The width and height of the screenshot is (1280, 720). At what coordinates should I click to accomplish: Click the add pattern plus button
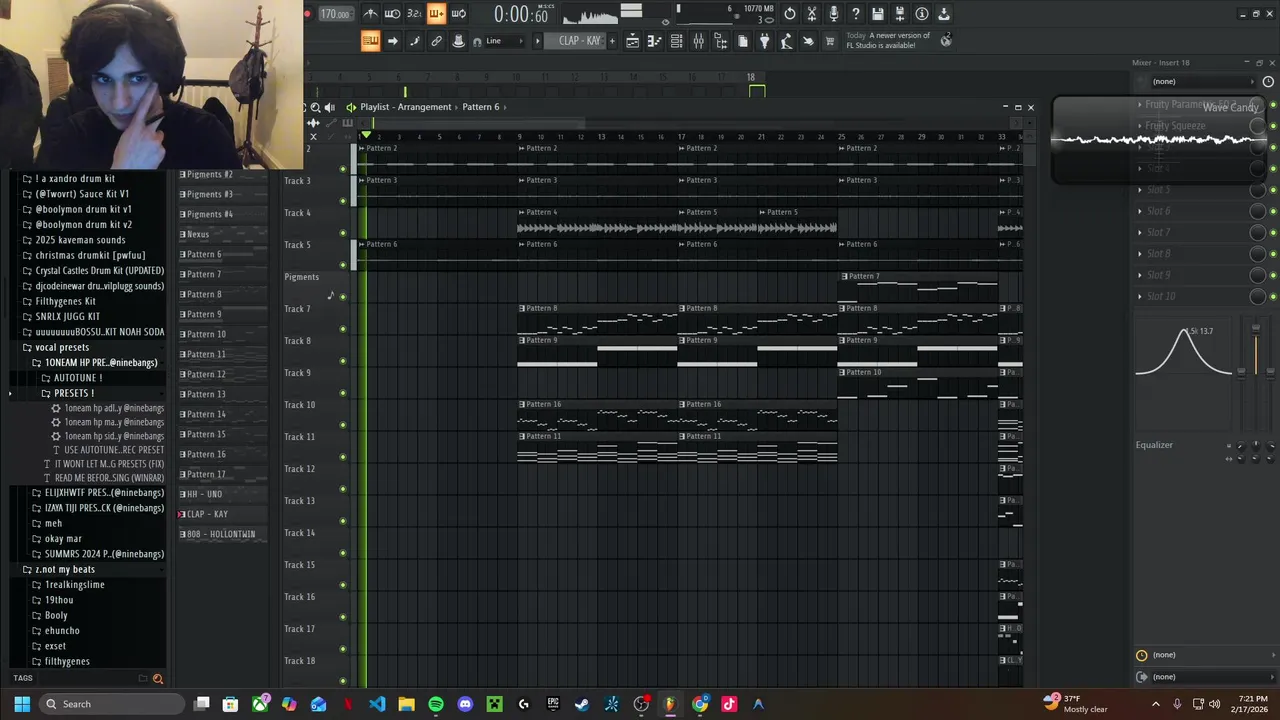(612, 41)
